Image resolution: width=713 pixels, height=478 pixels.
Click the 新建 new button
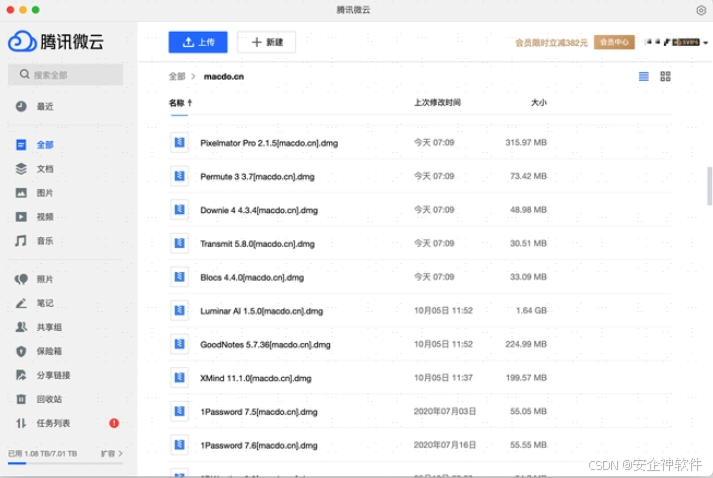[266, 42]
